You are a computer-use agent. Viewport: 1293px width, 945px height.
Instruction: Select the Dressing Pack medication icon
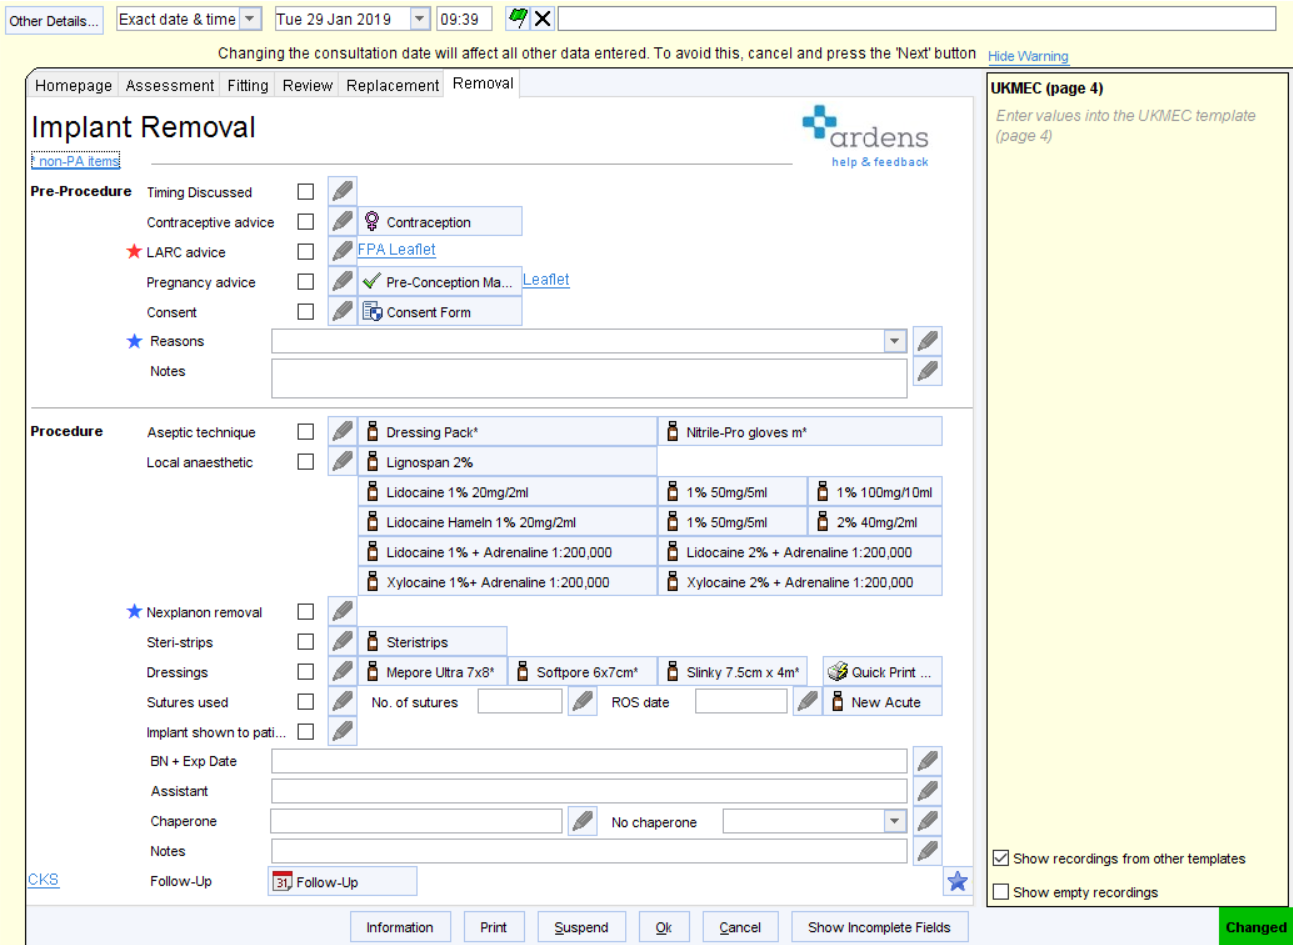point(371,430)
